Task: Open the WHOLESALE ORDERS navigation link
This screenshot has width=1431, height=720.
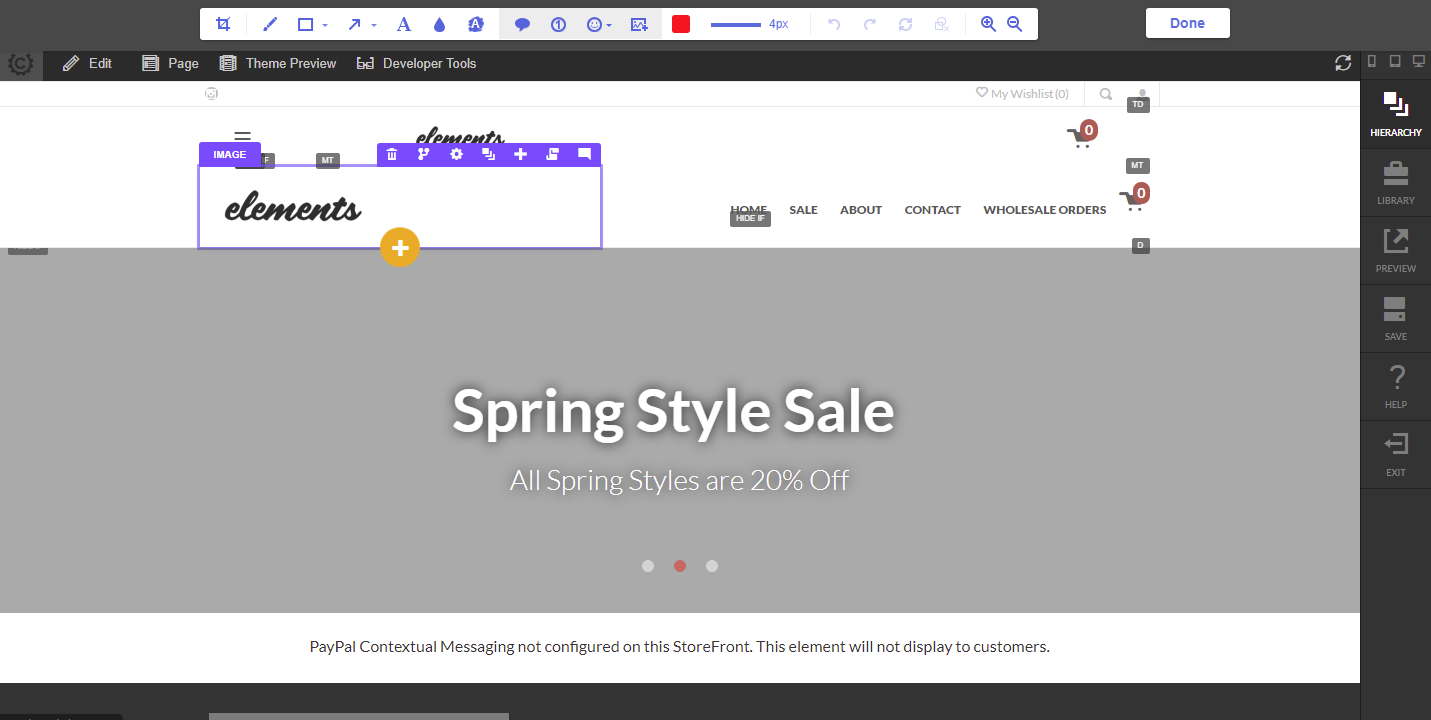Action: tap(1044, 210)
